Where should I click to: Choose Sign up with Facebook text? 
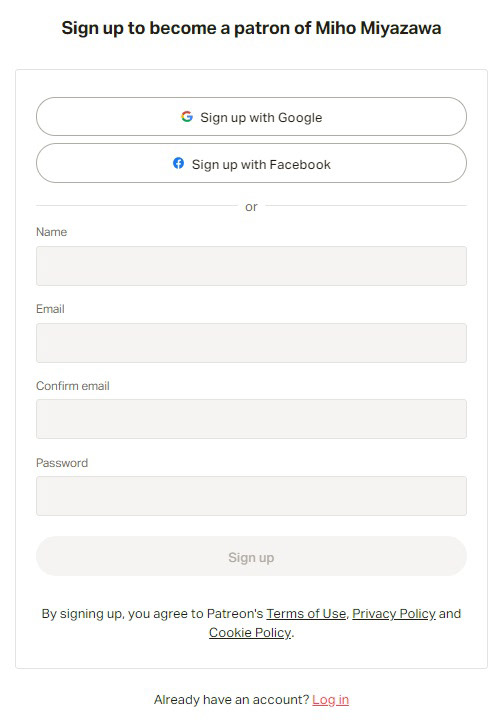pos(261,164)
